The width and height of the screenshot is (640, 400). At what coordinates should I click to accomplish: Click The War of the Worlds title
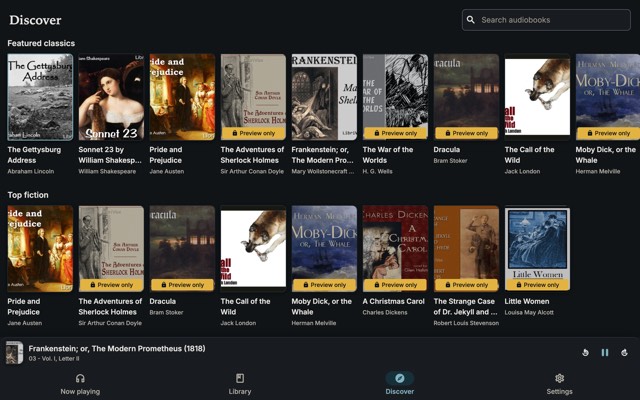pyautogui.click(x=388, y=155)
